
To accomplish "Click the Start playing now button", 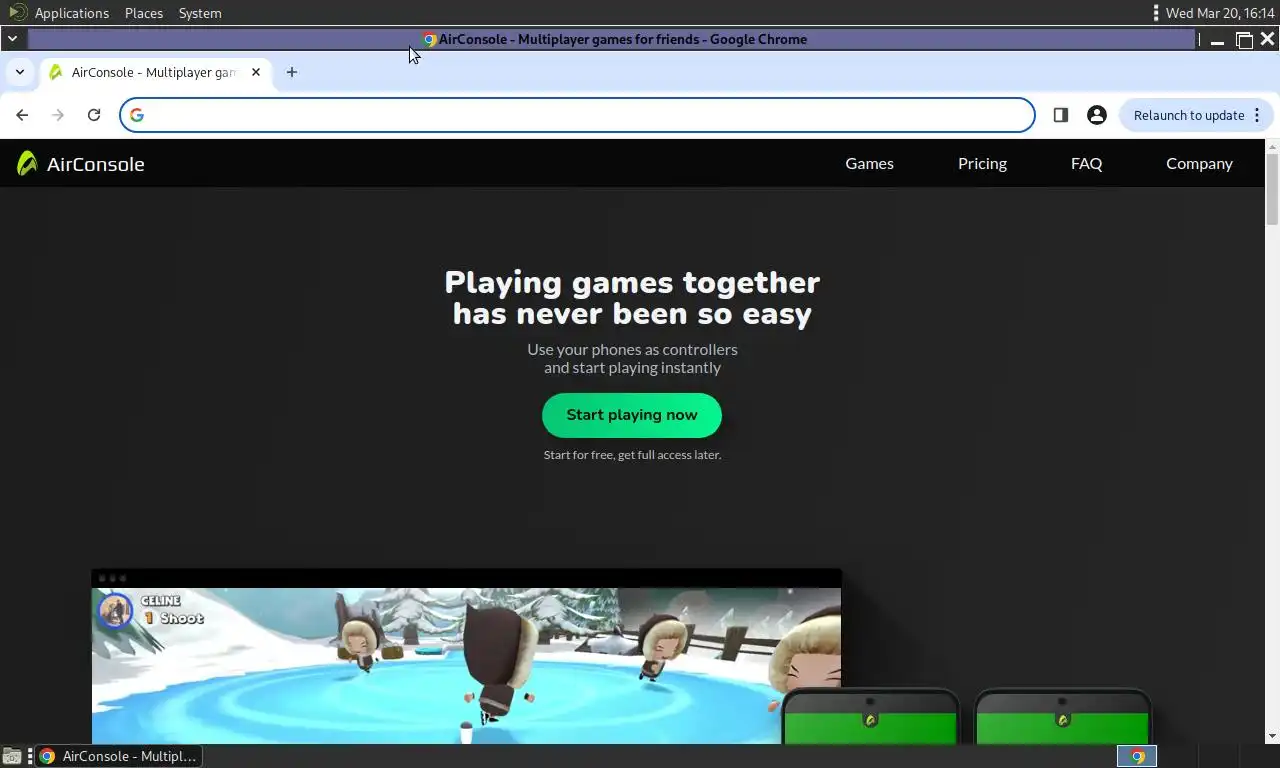I will coord(632,415).
